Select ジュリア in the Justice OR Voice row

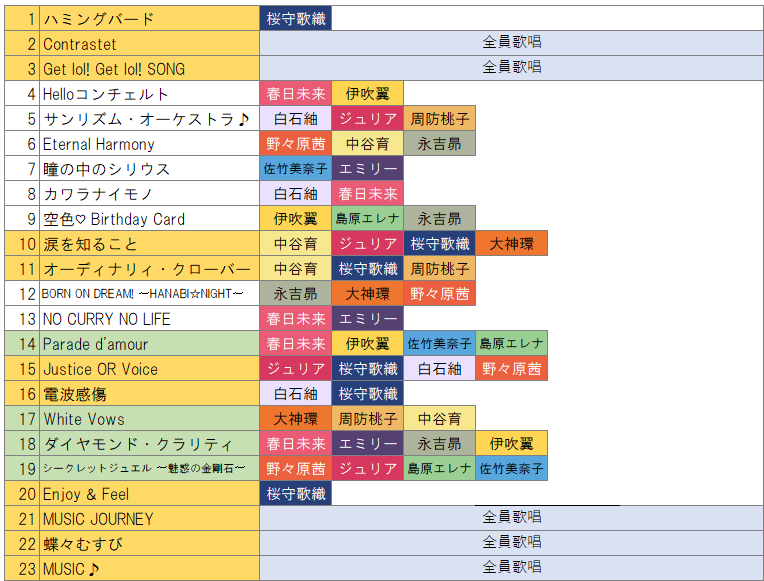(x=295, y=369)
